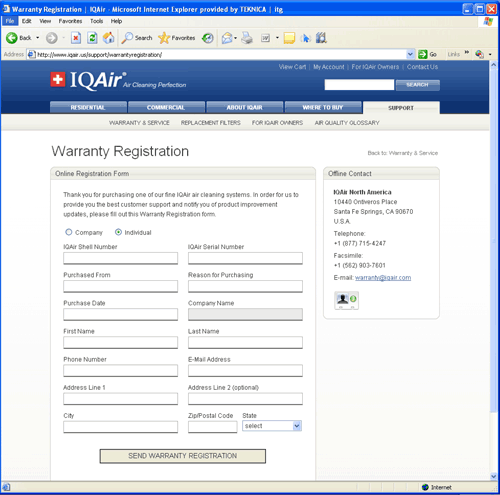Click the vertical scrollbar up arrow

pyautogui.click(x=494, y=65)
